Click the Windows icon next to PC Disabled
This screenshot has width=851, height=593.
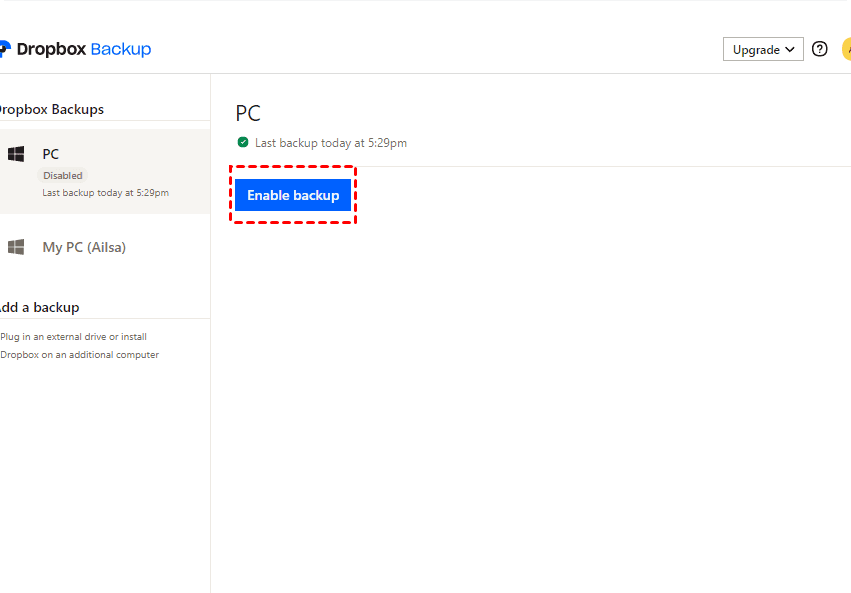coord(16,154)
